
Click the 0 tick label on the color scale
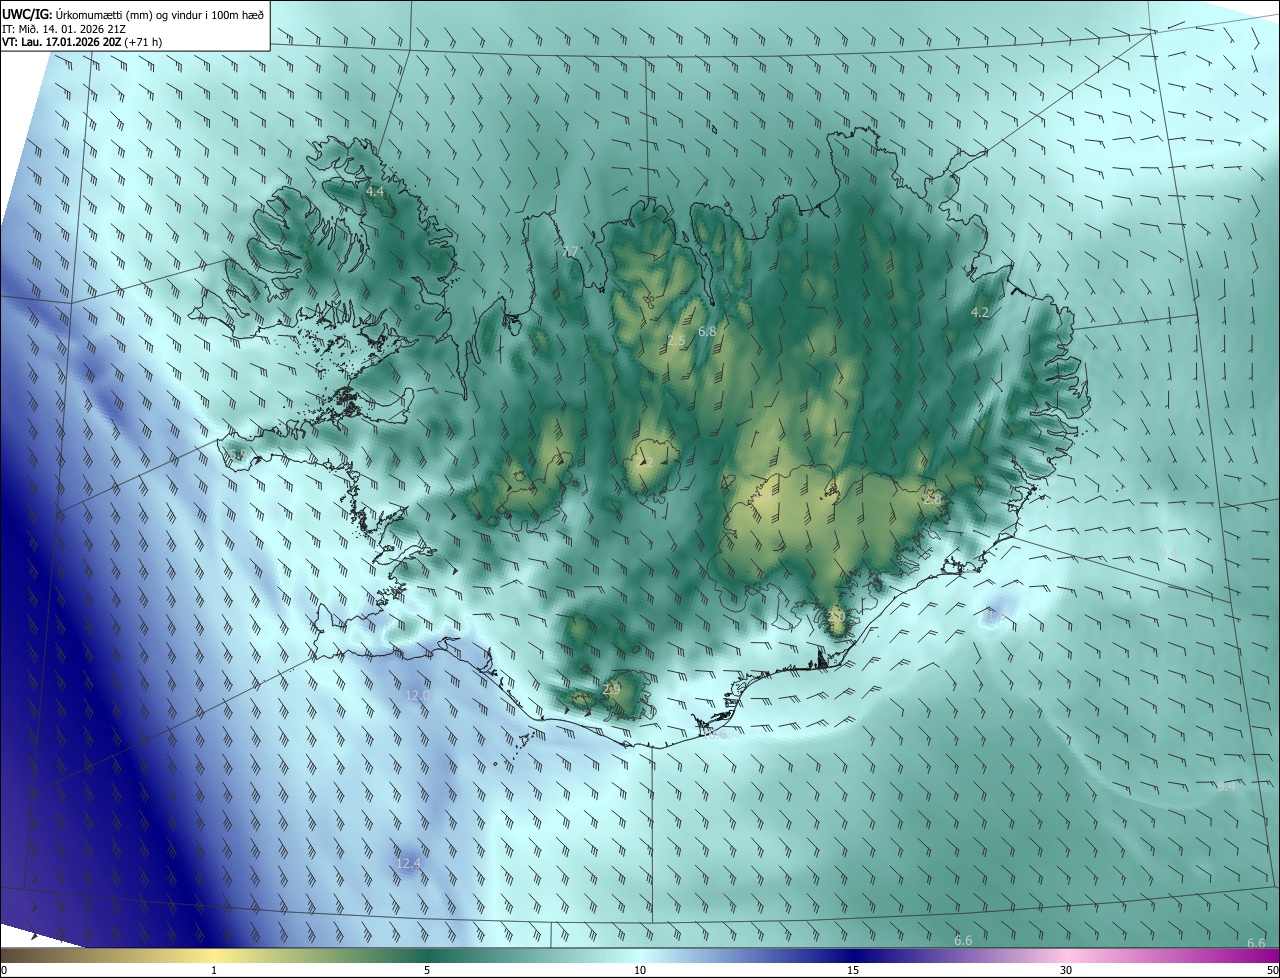click(x=4, y=971)
